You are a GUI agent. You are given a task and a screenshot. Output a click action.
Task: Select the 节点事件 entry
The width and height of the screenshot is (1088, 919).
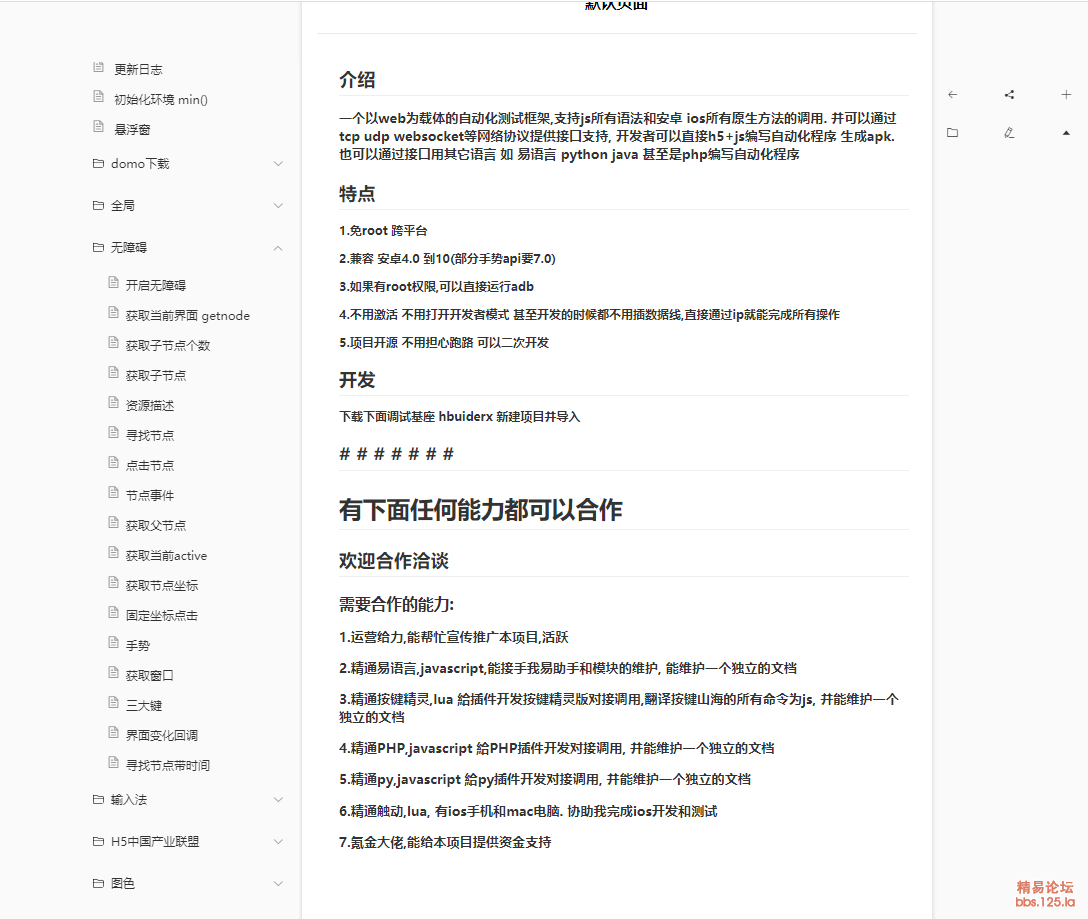point(150,496)
